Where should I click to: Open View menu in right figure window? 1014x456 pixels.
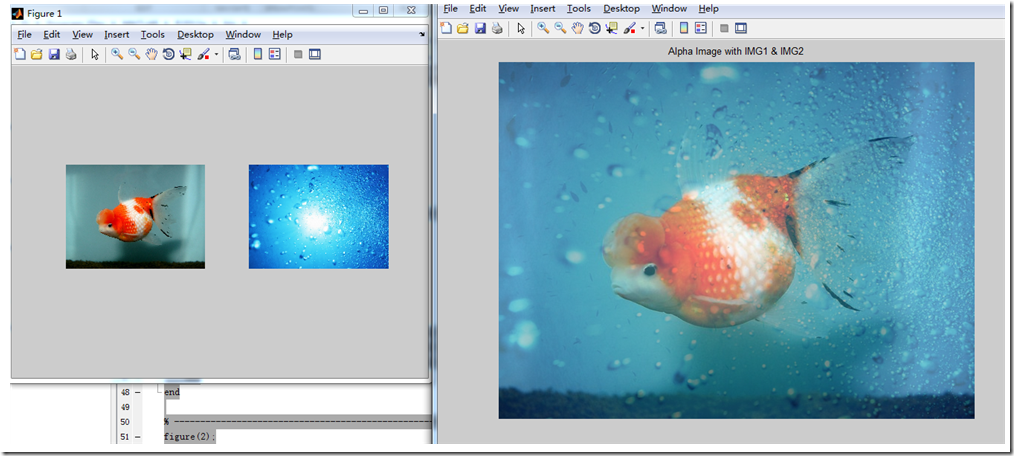508,8
